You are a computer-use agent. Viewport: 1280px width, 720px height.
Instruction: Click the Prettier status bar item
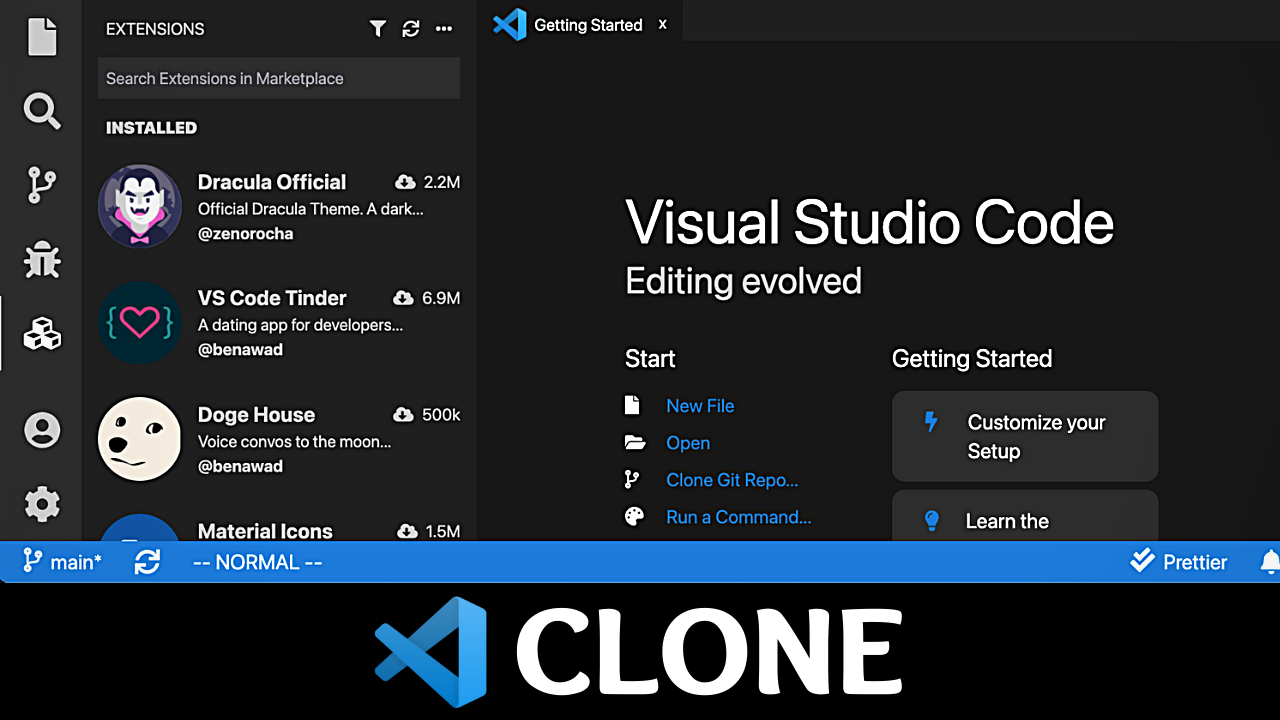[x=1178, y=561]
